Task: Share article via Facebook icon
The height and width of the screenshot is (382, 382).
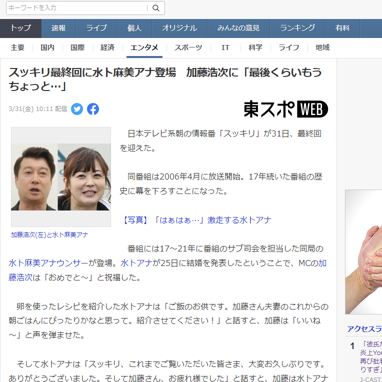Action: 93,109
